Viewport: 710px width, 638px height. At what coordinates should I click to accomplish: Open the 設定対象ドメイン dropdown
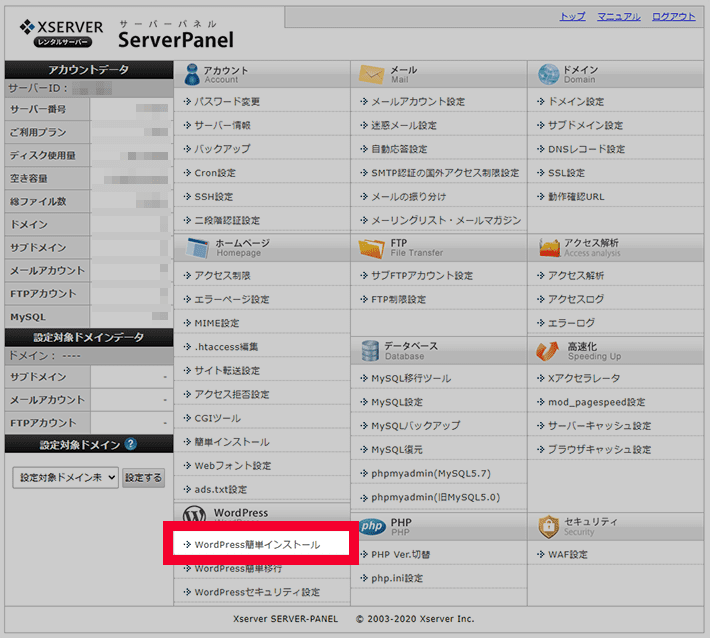65,477
